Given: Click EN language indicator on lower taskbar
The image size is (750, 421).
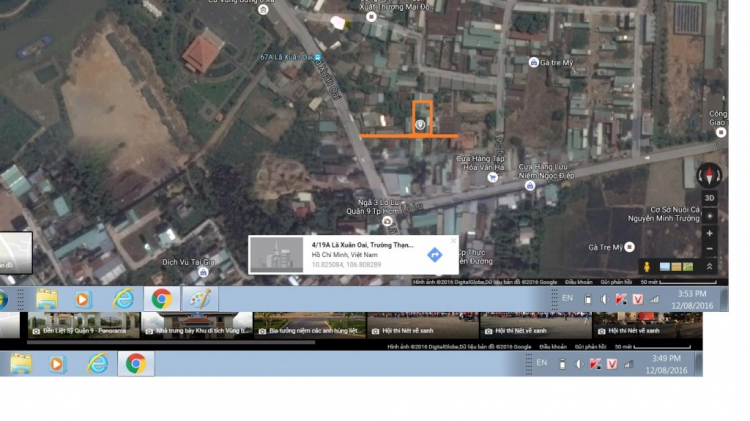Looking at the screenshot, I should point(541,363).
